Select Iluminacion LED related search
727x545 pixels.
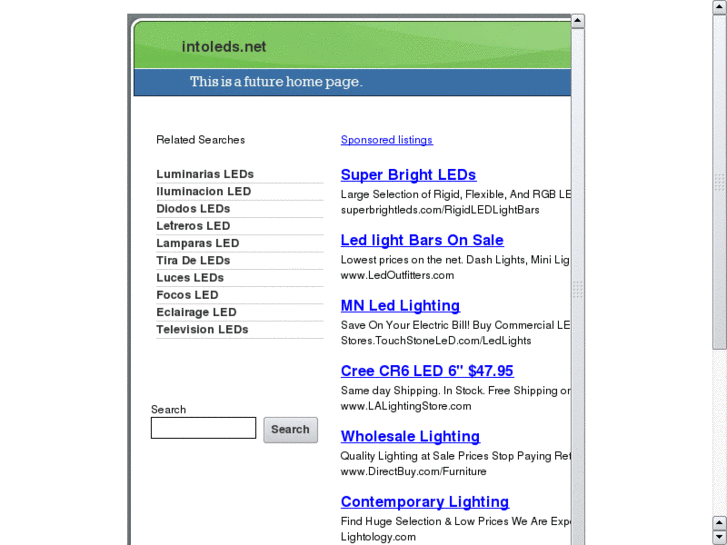(204, 191)
